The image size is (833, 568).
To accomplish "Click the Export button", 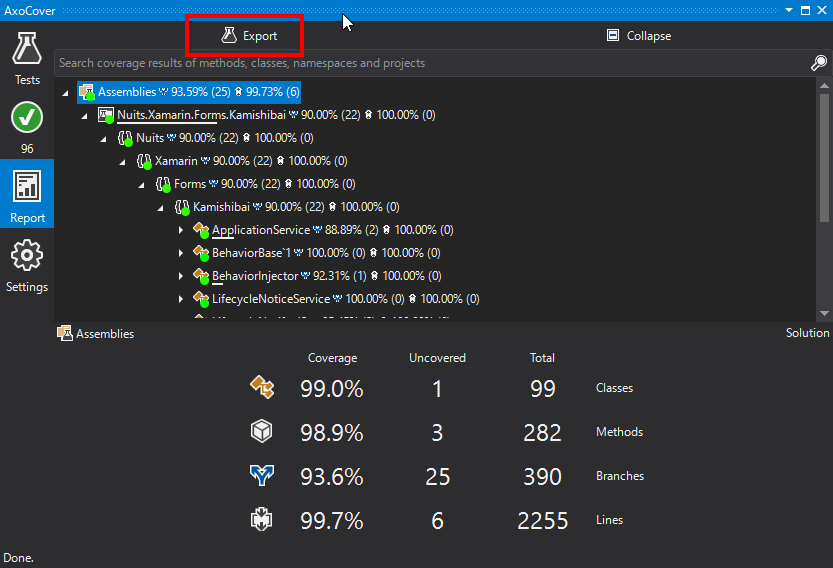I will [x=249, y=36].
